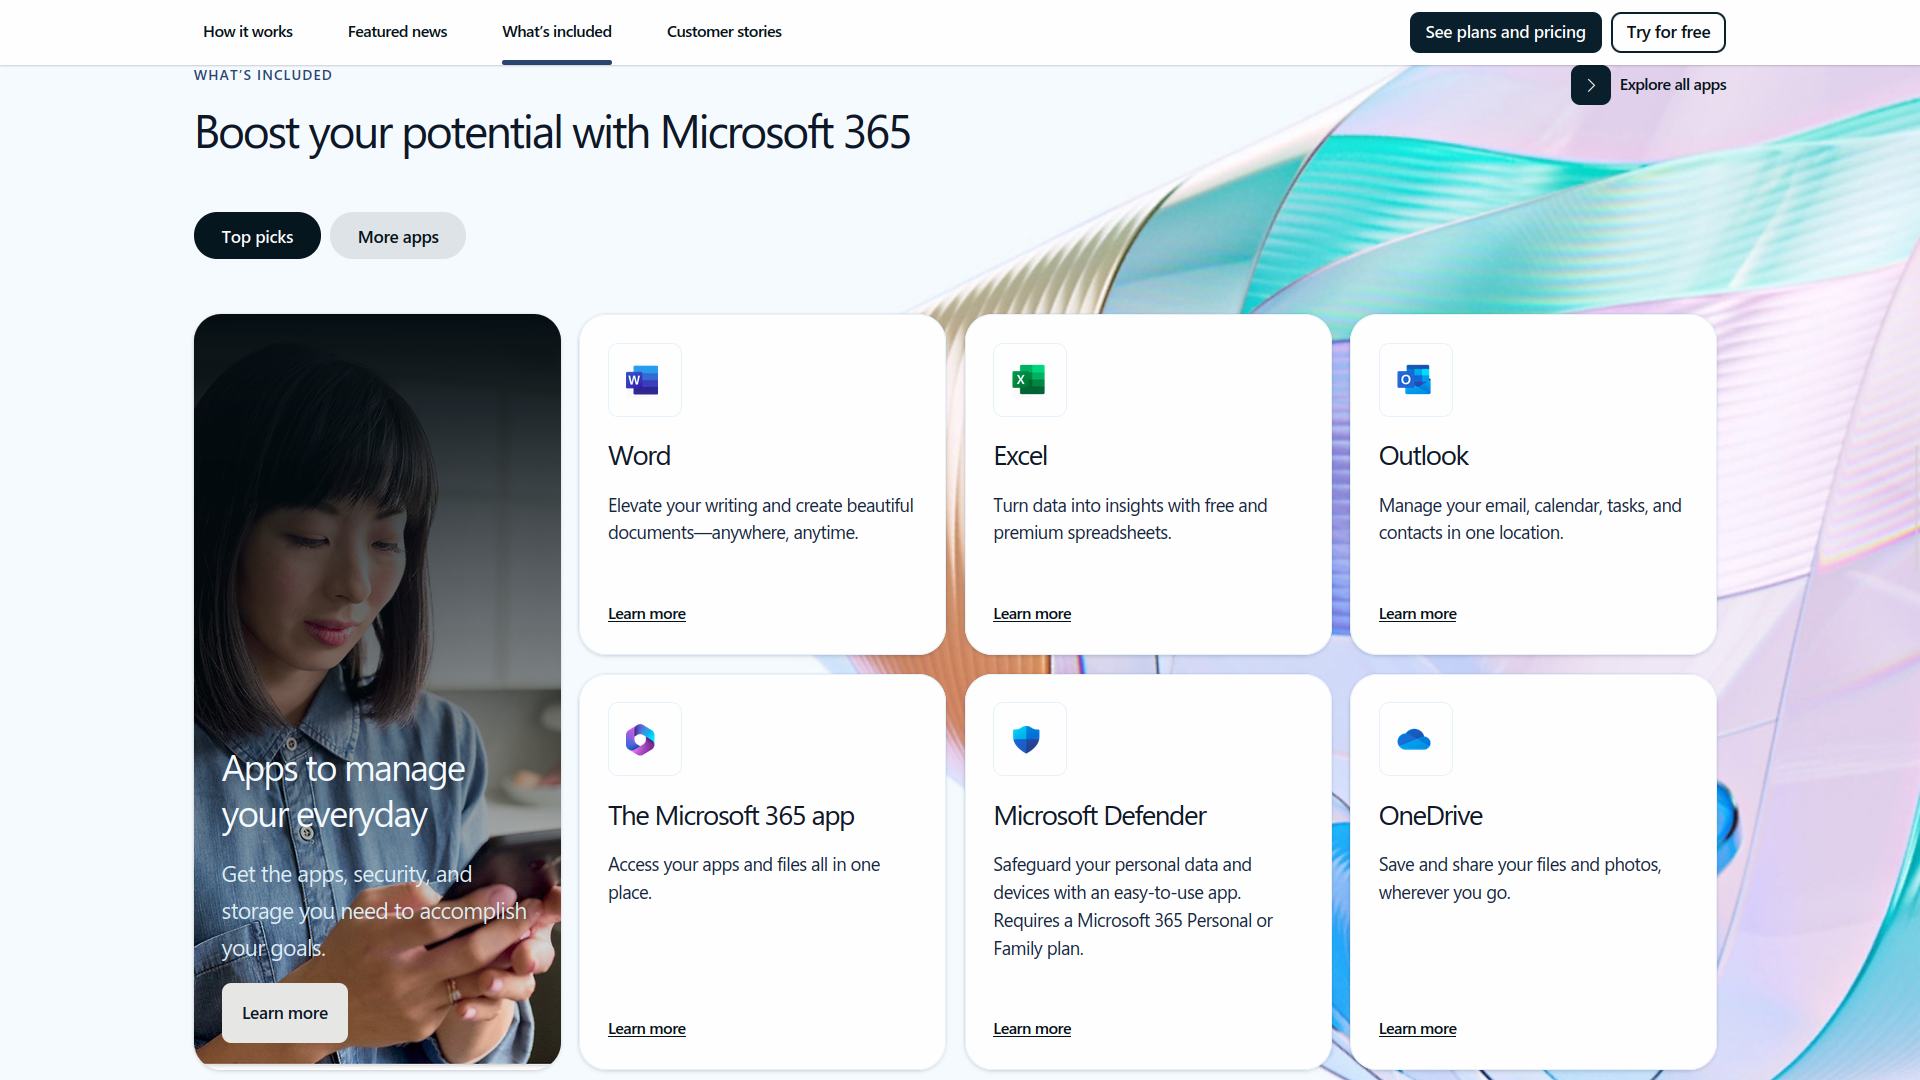Click the OneDrive cloud icon
1920x1080 pixels.
tap(1415, 739)
